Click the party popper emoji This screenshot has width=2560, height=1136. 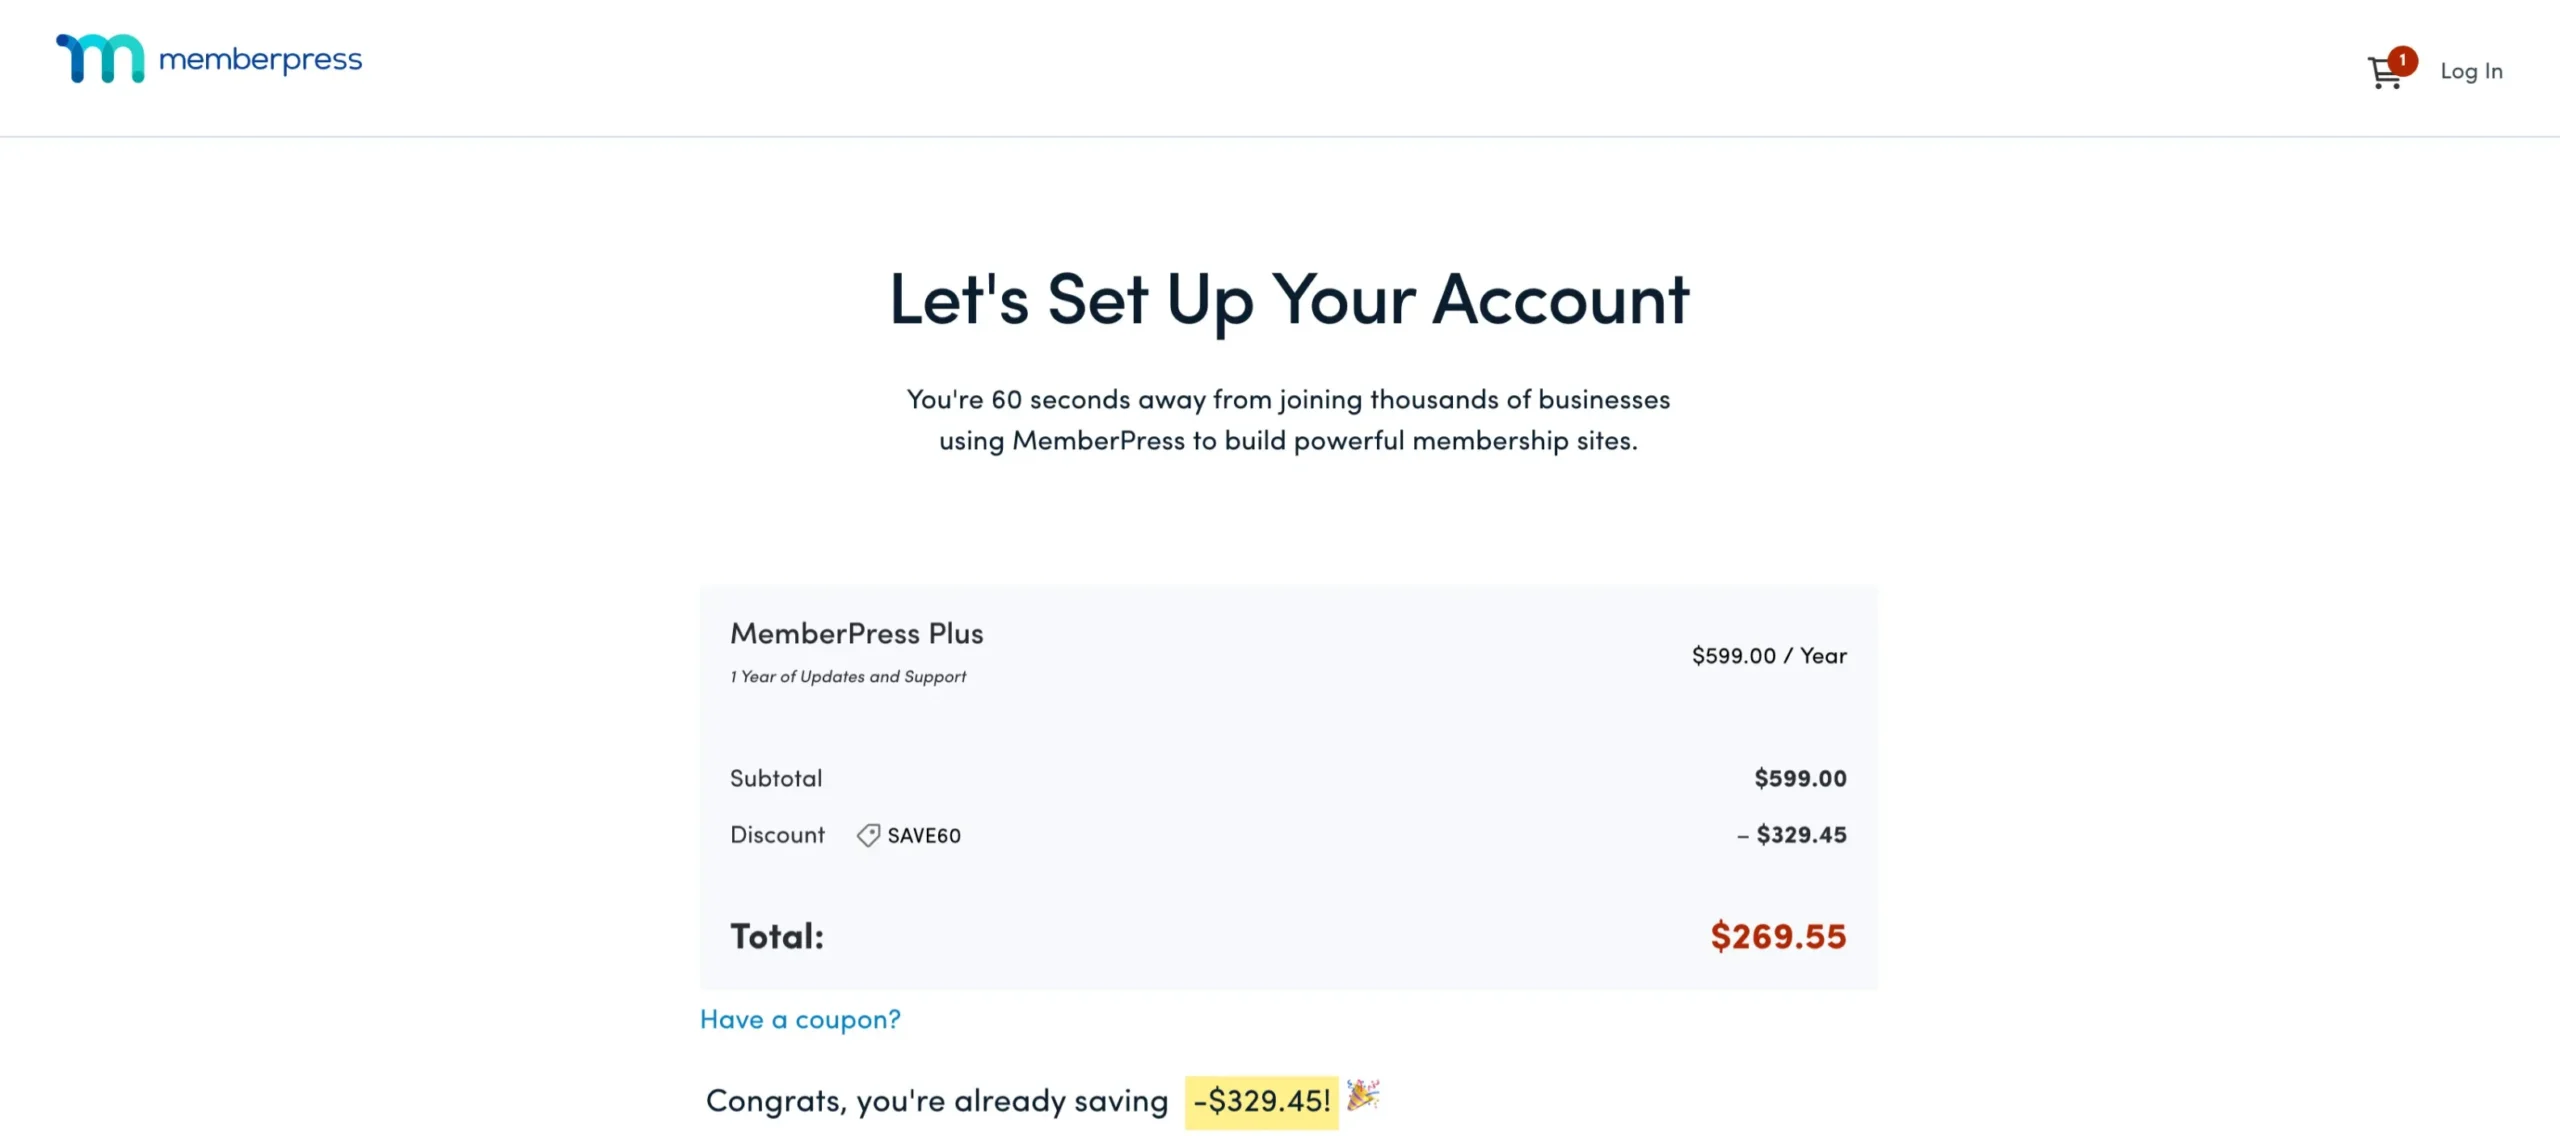(1362, 1098)
